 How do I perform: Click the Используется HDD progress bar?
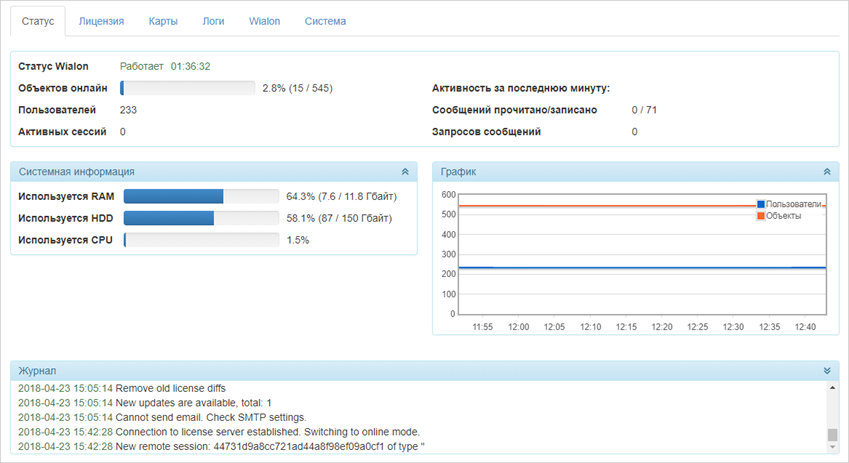tap(201, 218)
